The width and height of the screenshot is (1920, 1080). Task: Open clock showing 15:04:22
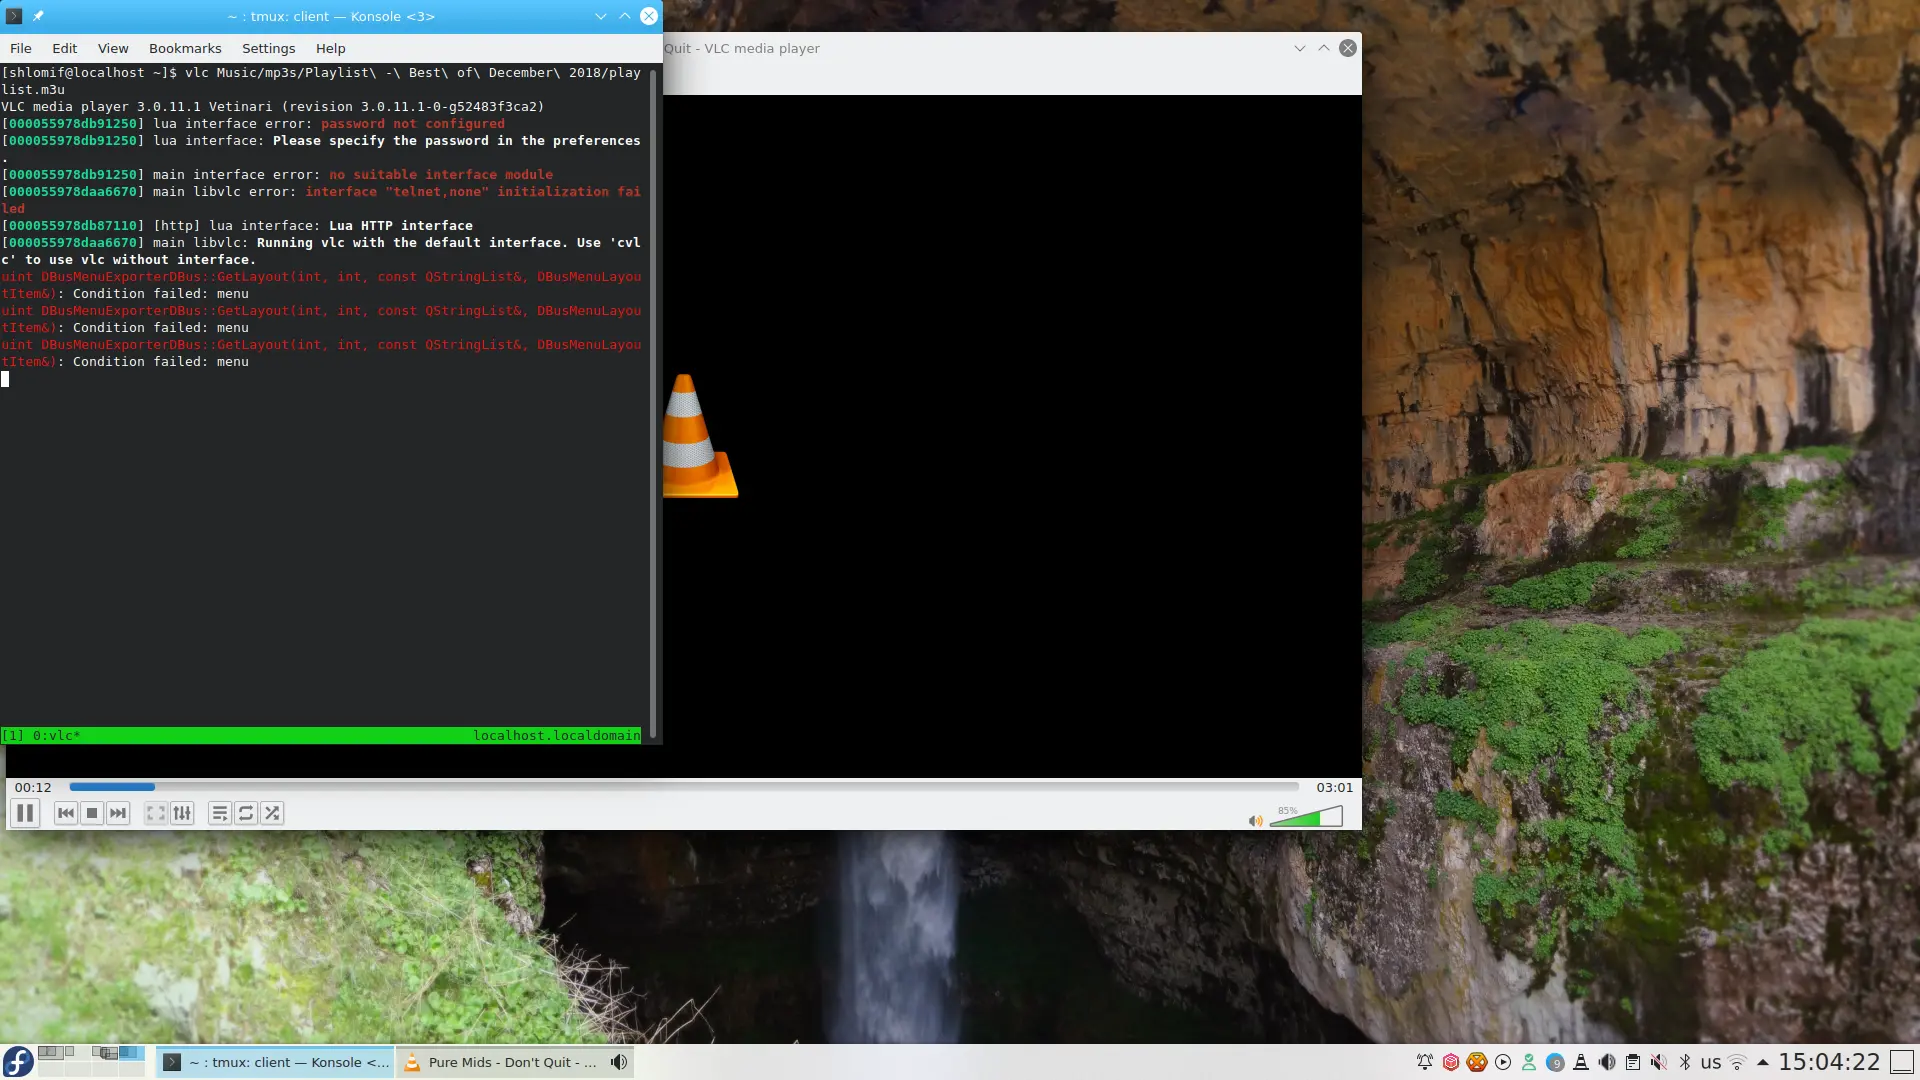1829,1062
